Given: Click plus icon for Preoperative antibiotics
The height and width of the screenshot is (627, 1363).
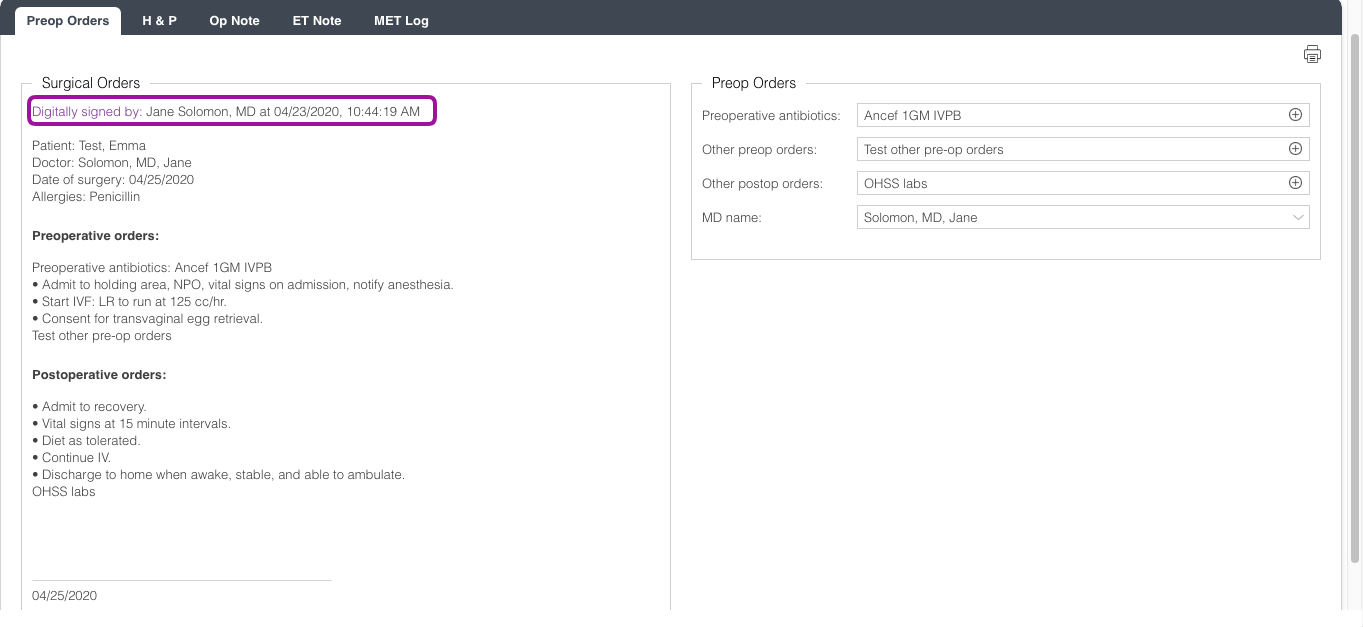Looking at the screenshot, I should click(1295, 116).
